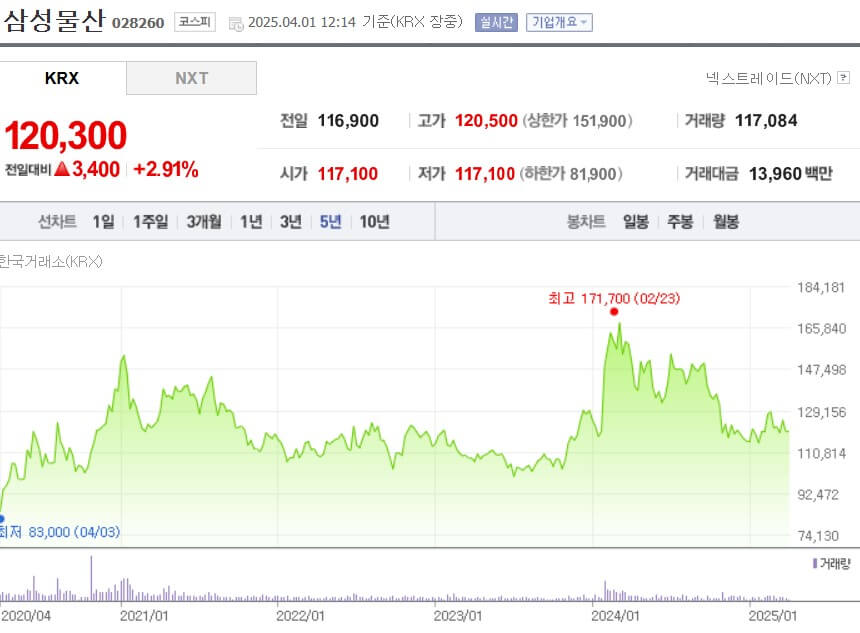Click the 184,181 y-axis label
This screenshot has height=633, width=860.
coord(821,287)
